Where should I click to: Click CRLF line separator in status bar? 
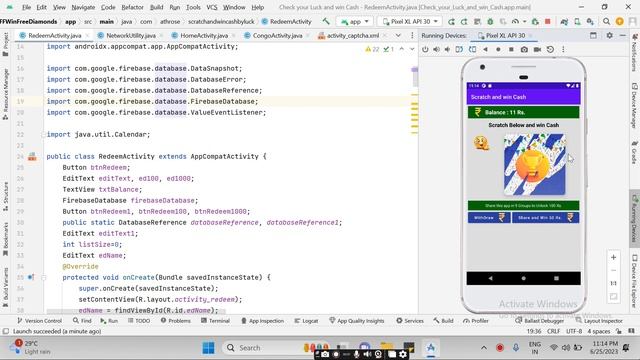[x=553, y=331]
